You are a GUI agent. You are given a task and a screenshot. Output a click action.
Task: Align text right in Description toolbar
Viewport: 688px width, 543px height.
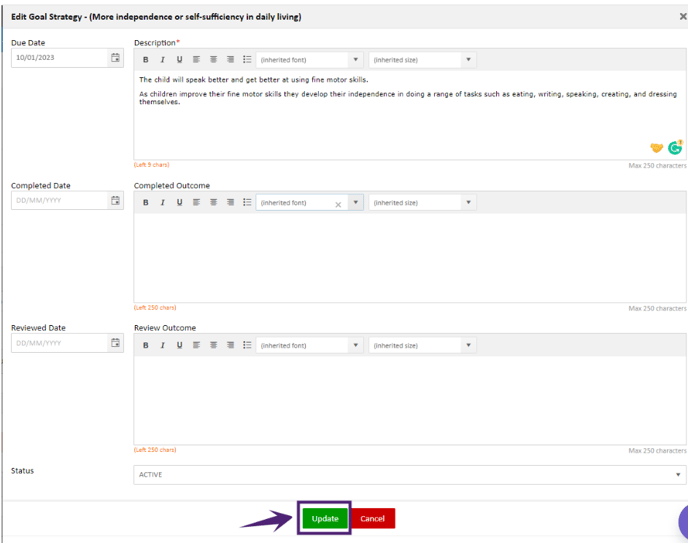pyautogui.click(x=230, y=60)
